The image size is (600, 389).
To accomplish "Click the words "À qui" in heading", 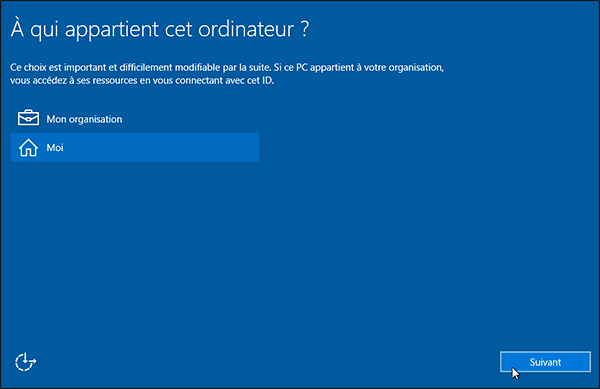I will coord(34,29).
